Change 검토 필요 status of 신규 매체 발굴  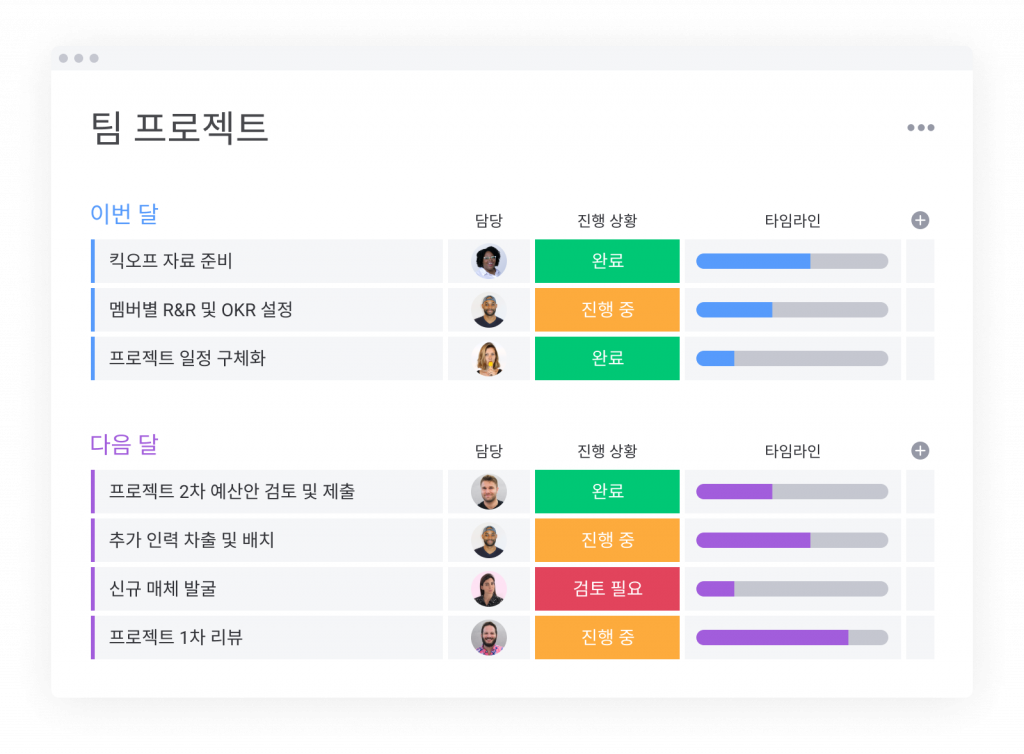607,589
